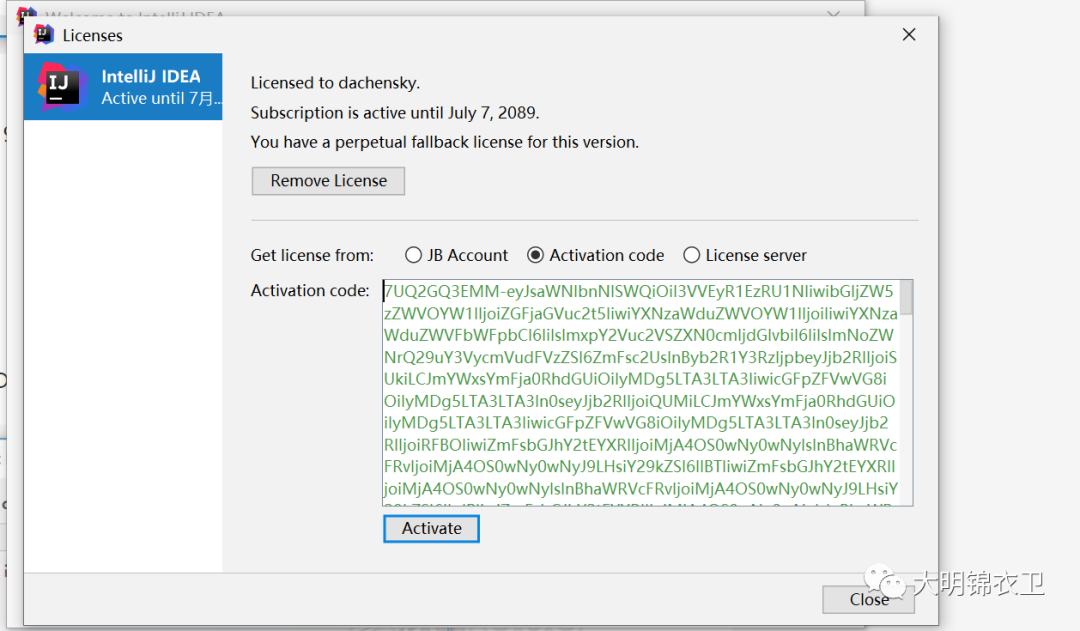The height and width of the screenshot is (631, 1080).
Task: Click the Licenses window title text
Action: [93, 35]
